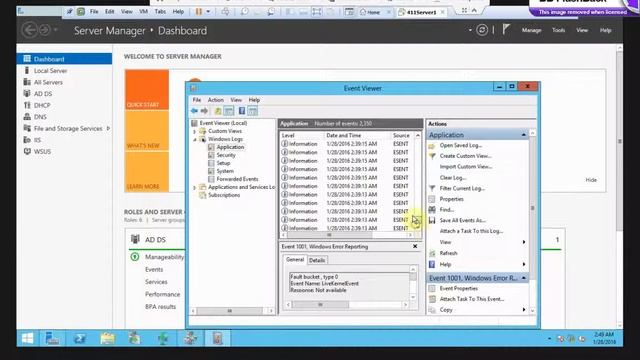Click Server Manager forward navigation arrow

[x=44, y=30]
